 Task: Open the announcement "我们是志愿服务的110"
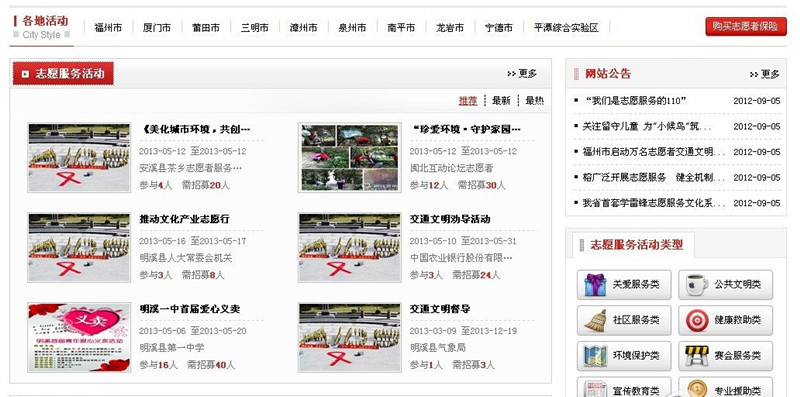[x=635, y=101]
